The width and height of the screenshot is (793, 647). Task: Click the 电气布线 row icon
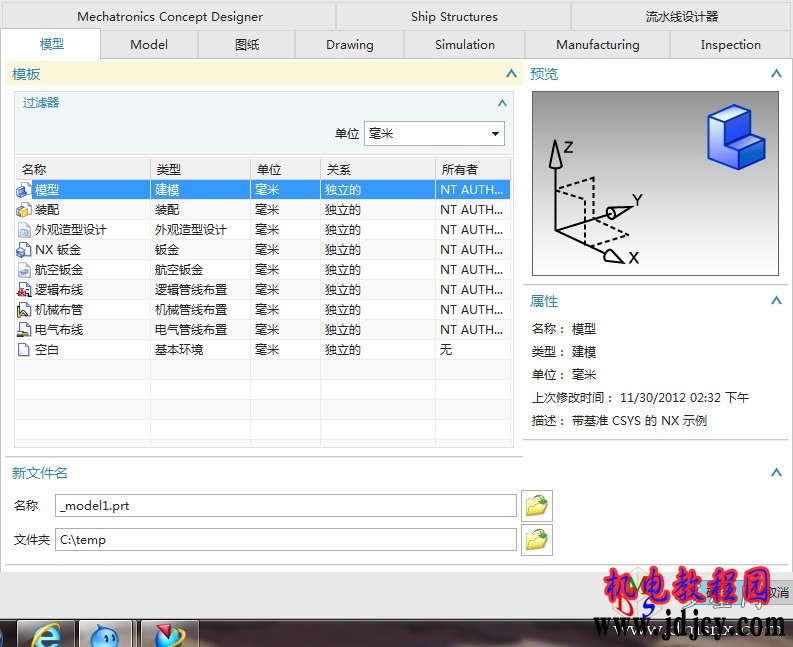[24, 330]
